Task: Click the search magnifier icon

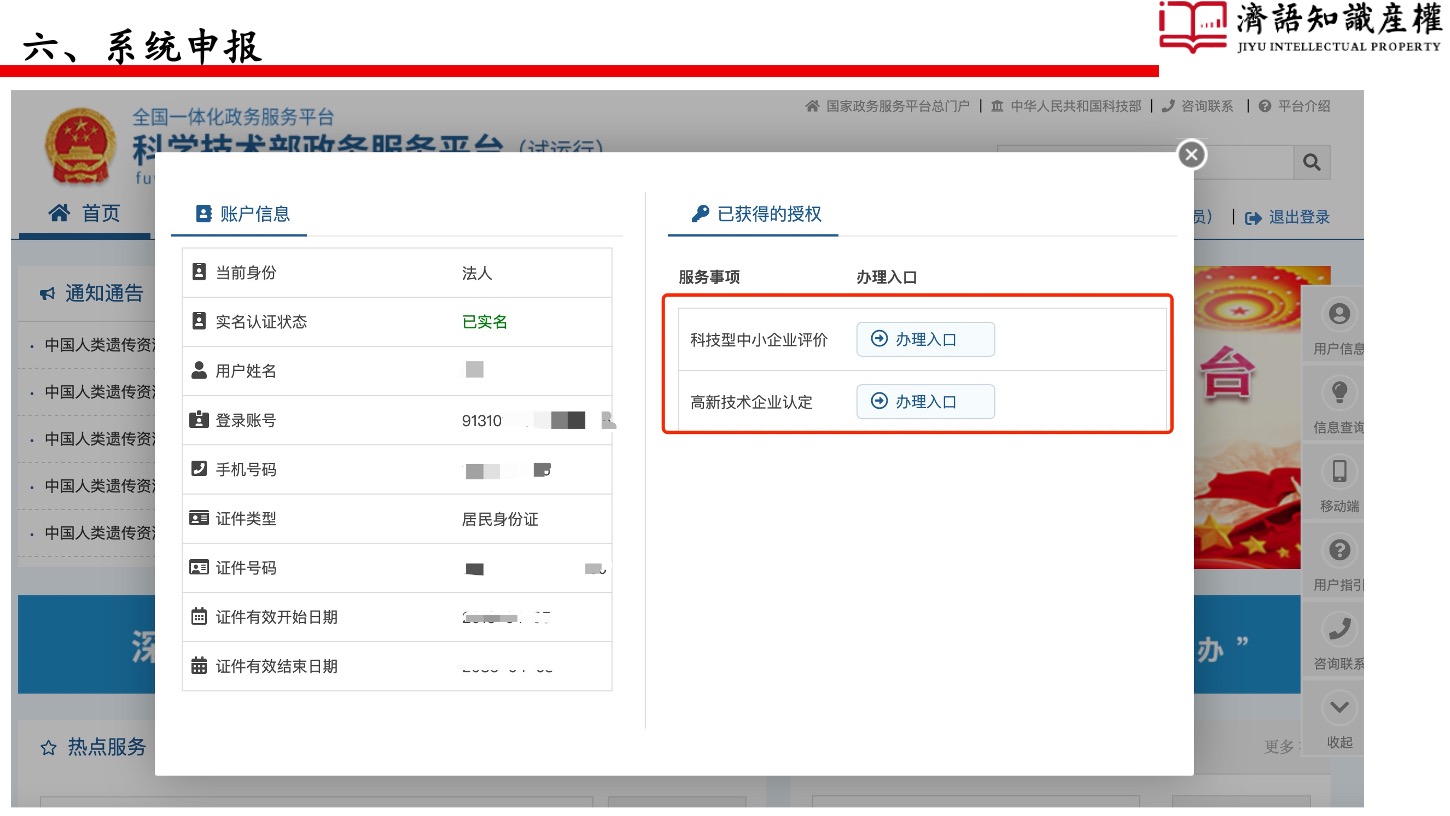Action: [1312, 162]
